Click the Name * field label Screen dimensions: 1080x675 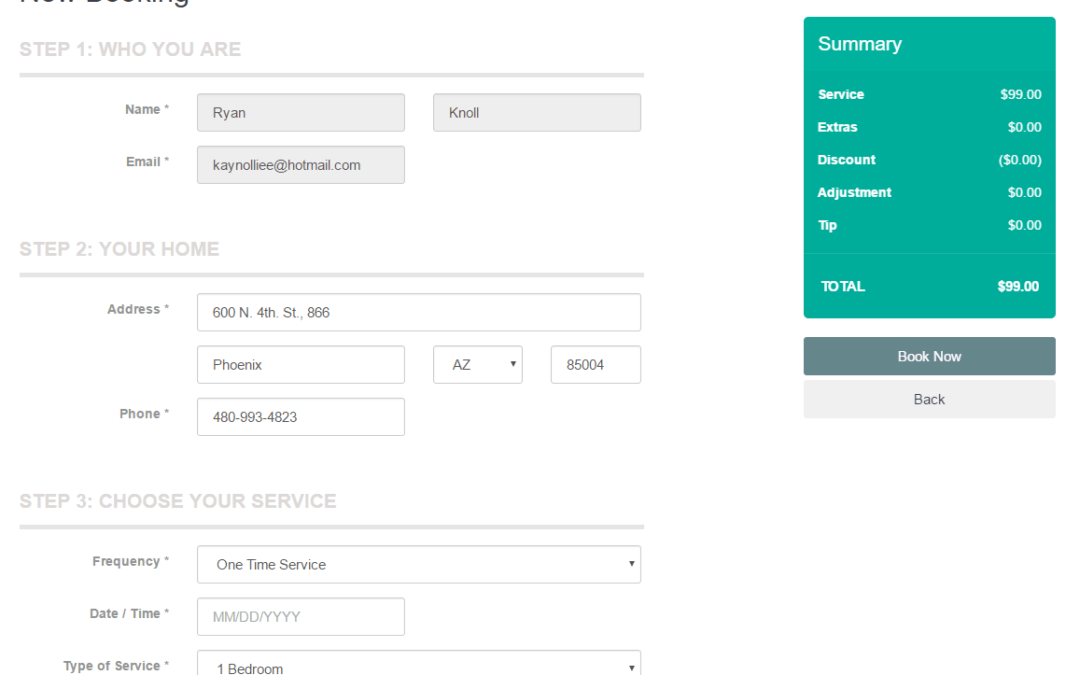coord(147,110)
